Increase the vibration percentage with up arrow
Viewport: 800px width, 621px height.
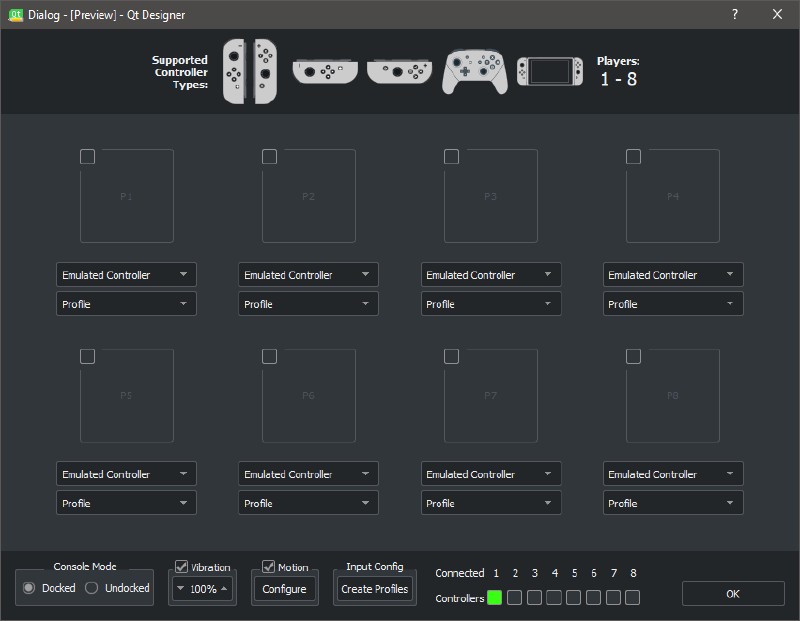pyautogui.click(x=225, y=589)
